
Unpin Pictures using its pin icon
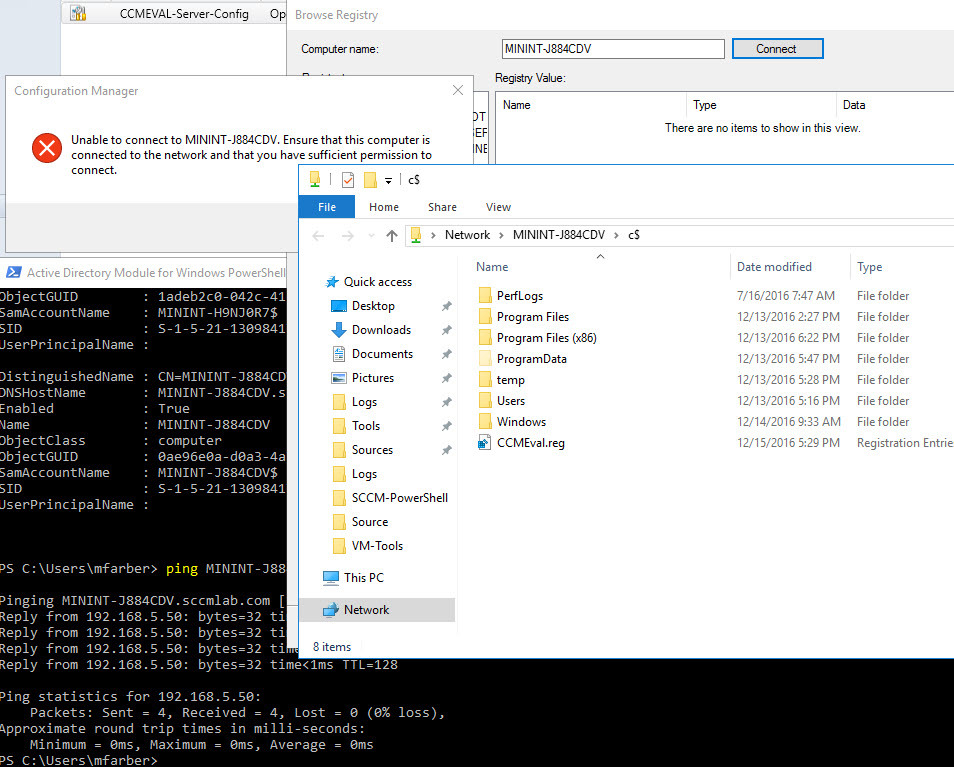point(447,378)
